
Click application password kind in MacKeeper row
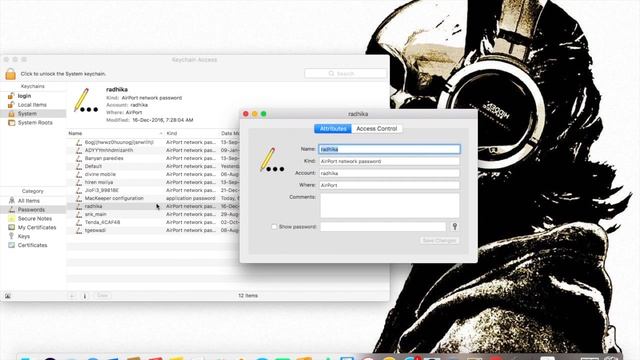[190, 198]
